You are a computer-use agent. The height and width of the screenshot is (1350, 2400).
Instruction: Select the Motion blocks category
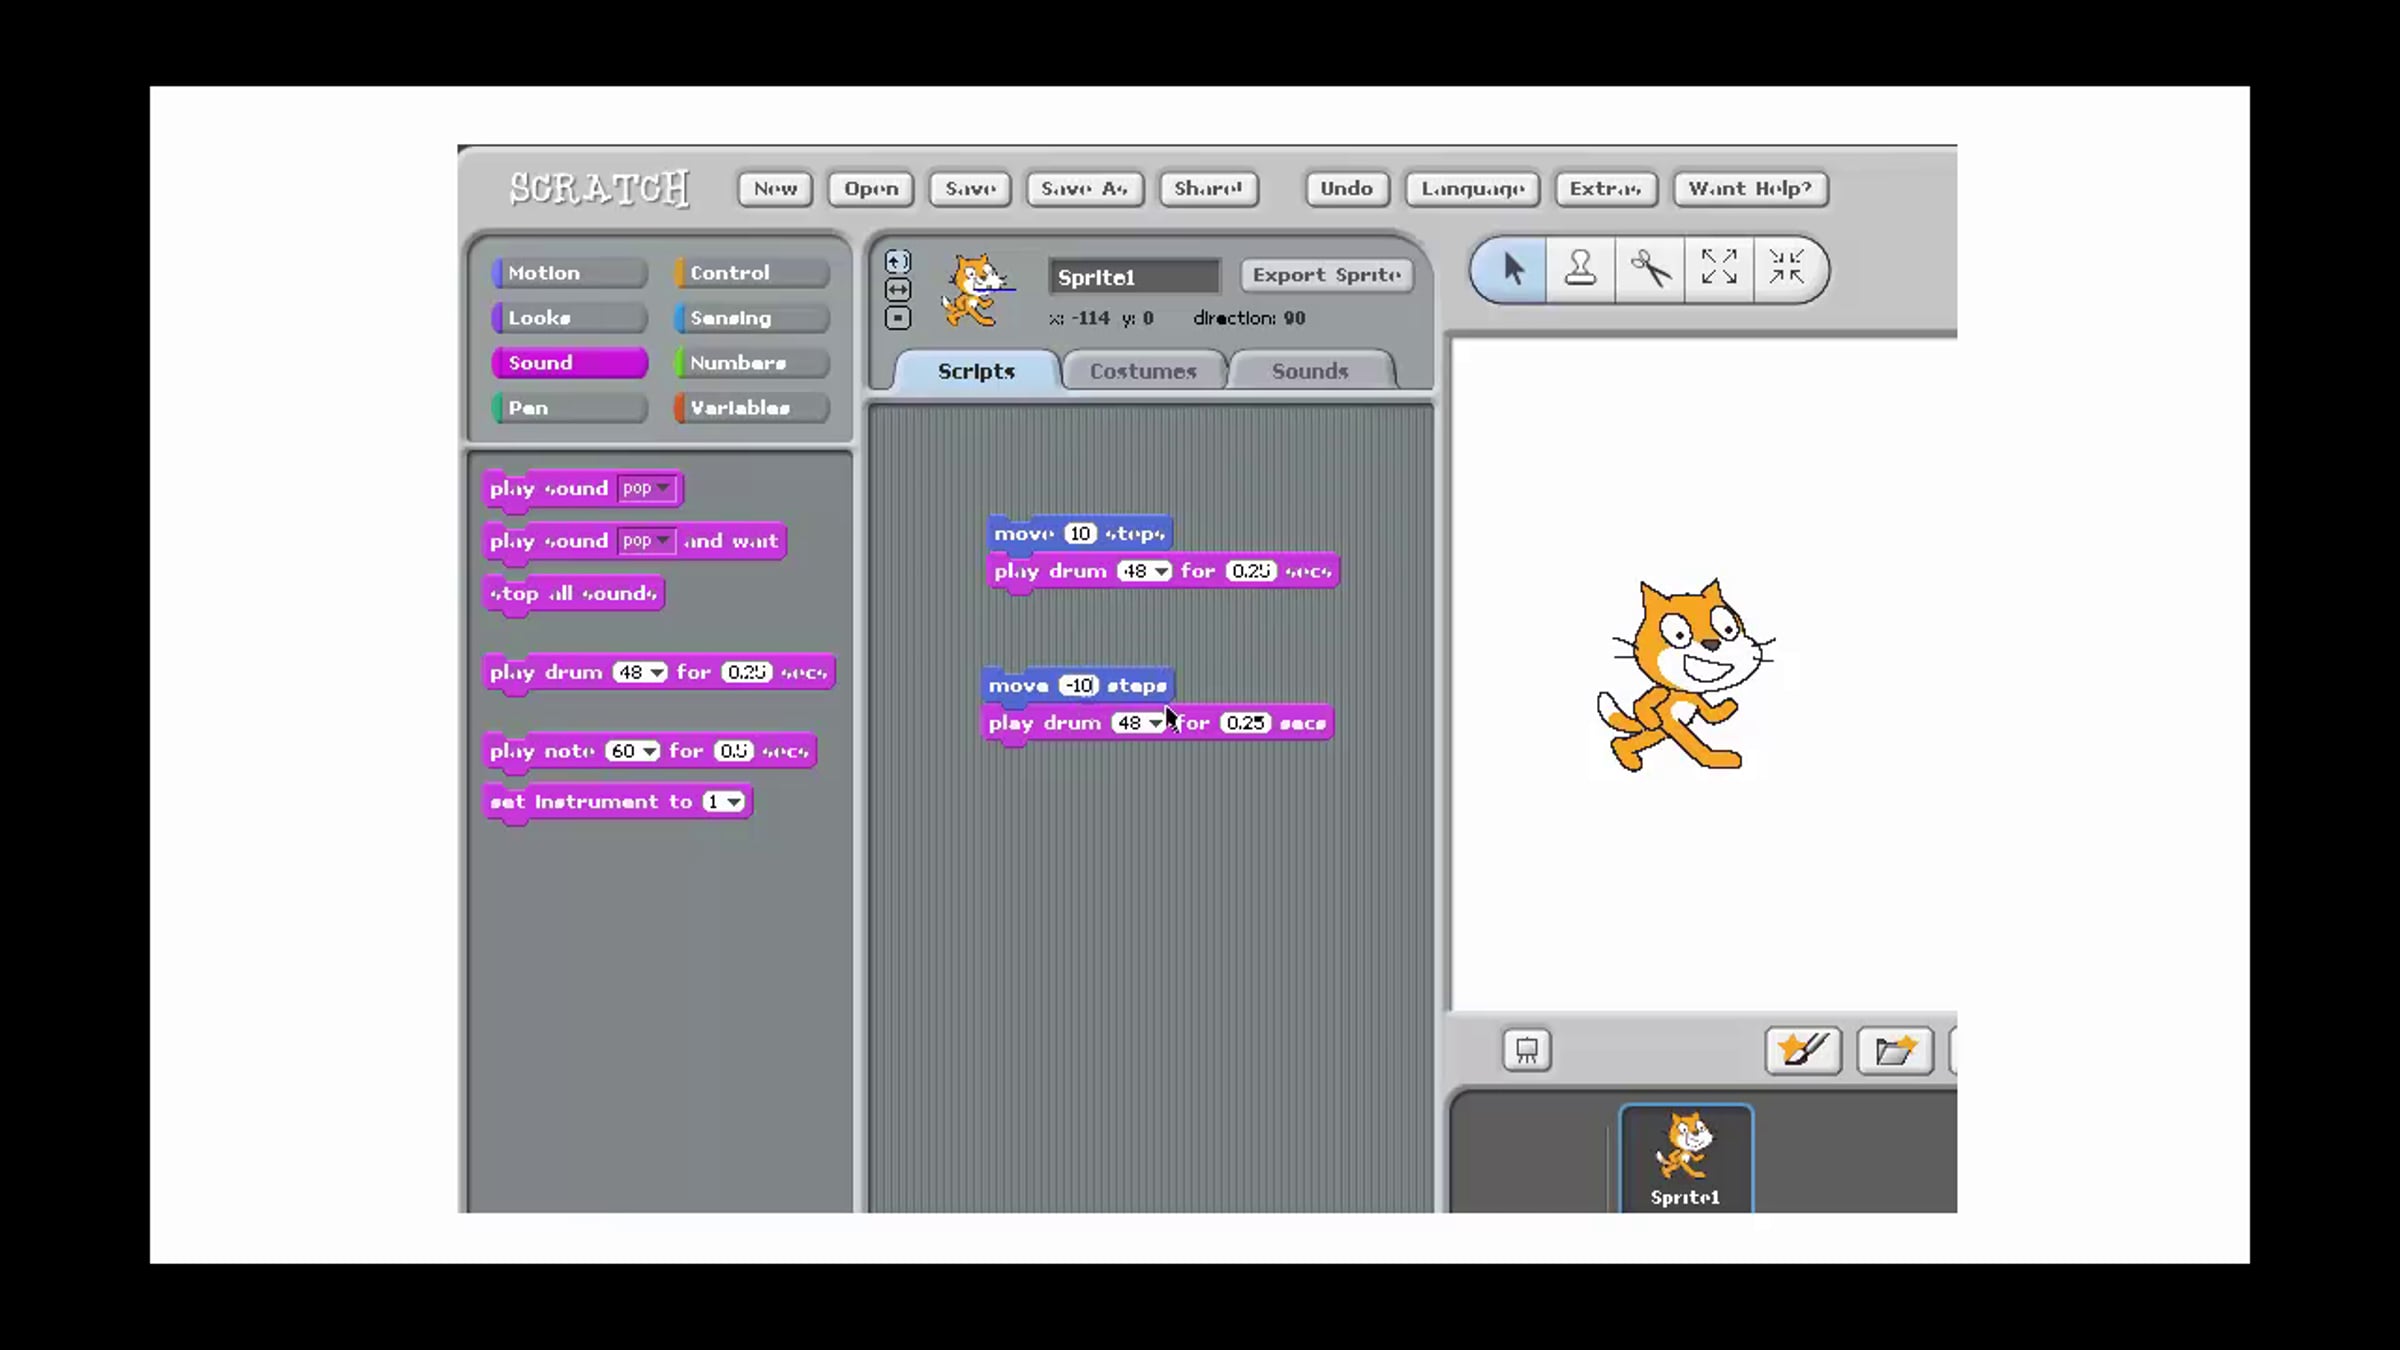569,273
